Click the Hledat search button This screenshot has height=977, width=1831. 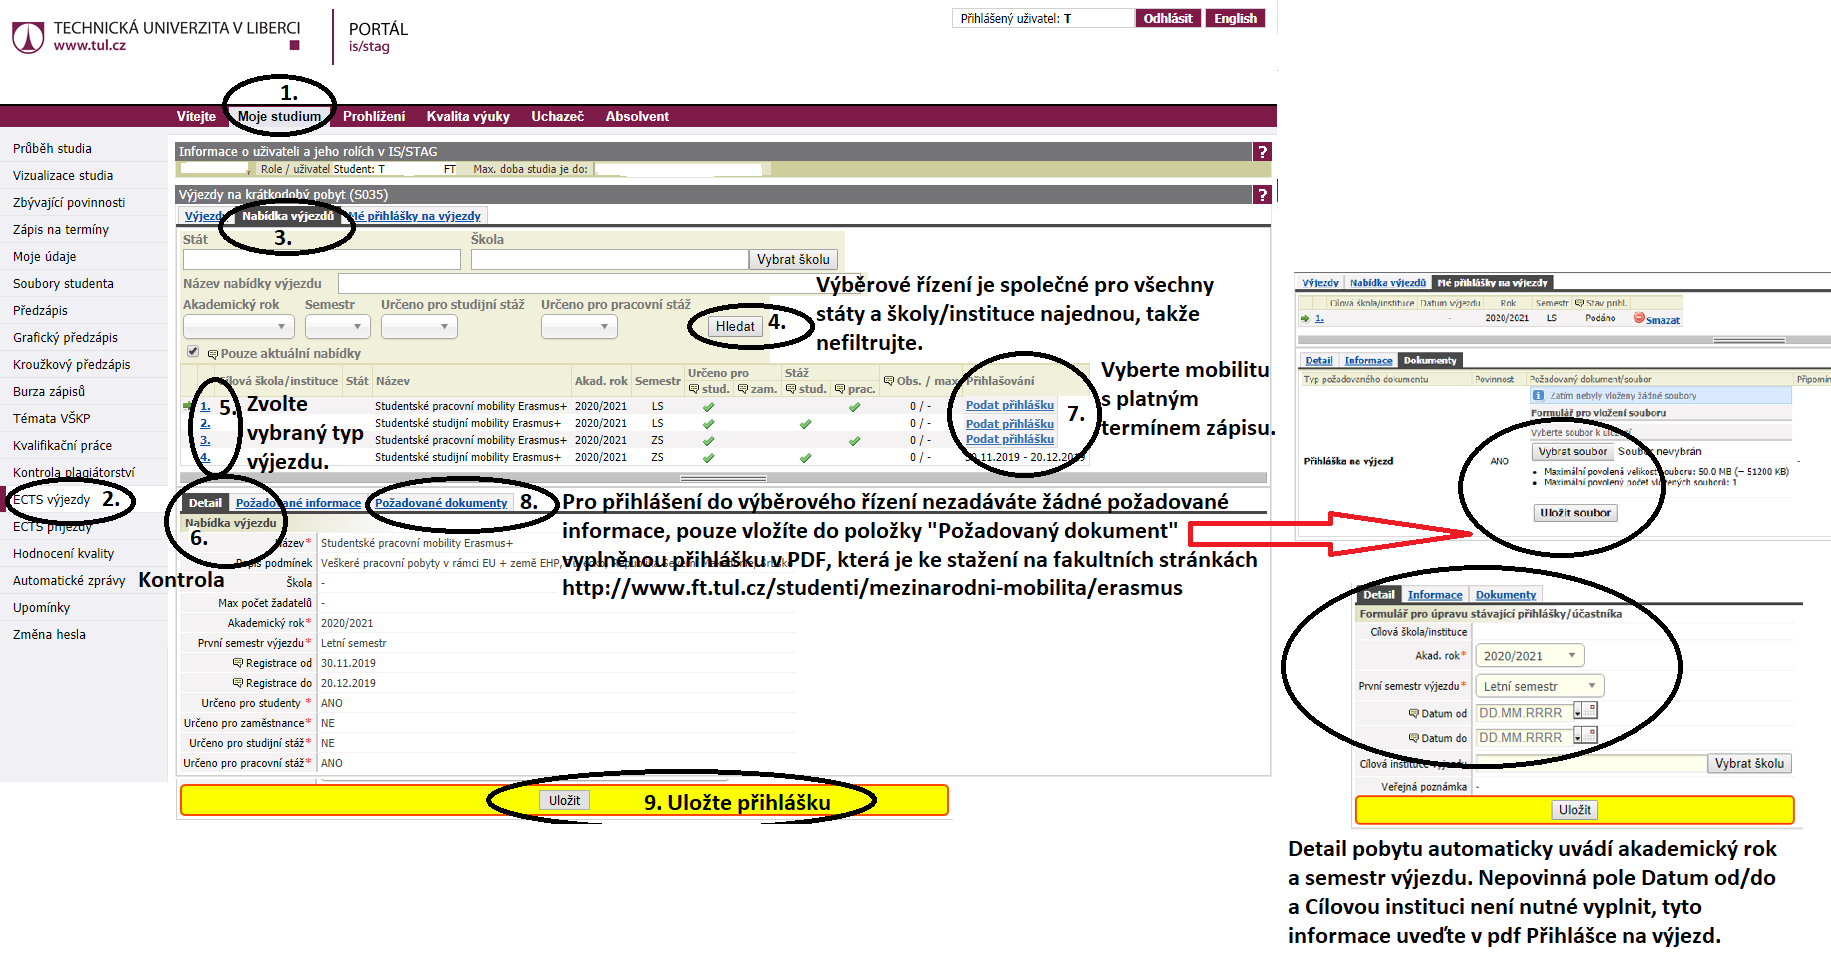point(735,327)
